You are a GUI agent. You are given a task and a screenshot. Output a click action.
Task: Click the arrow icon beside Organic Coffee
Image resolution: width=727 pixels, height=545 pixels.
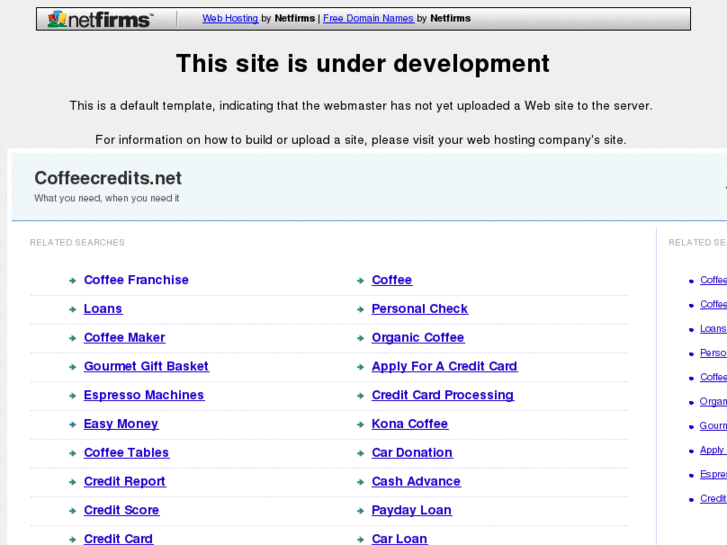[x=360, y=338]
